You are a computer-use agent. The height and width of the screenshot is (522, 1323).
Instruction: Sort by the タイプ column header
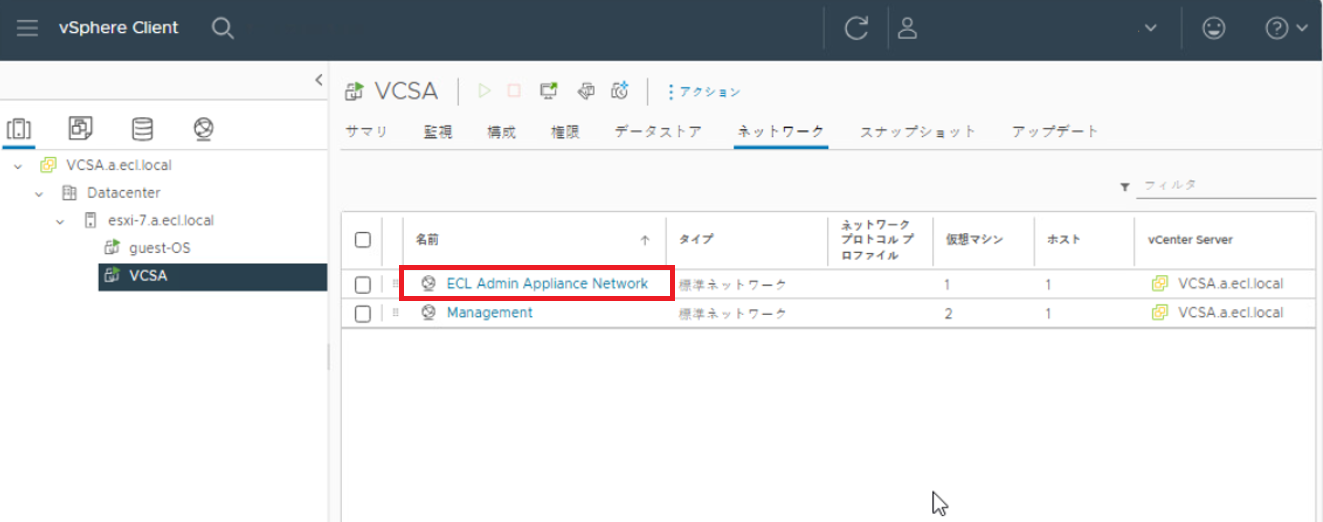point(696,240)
